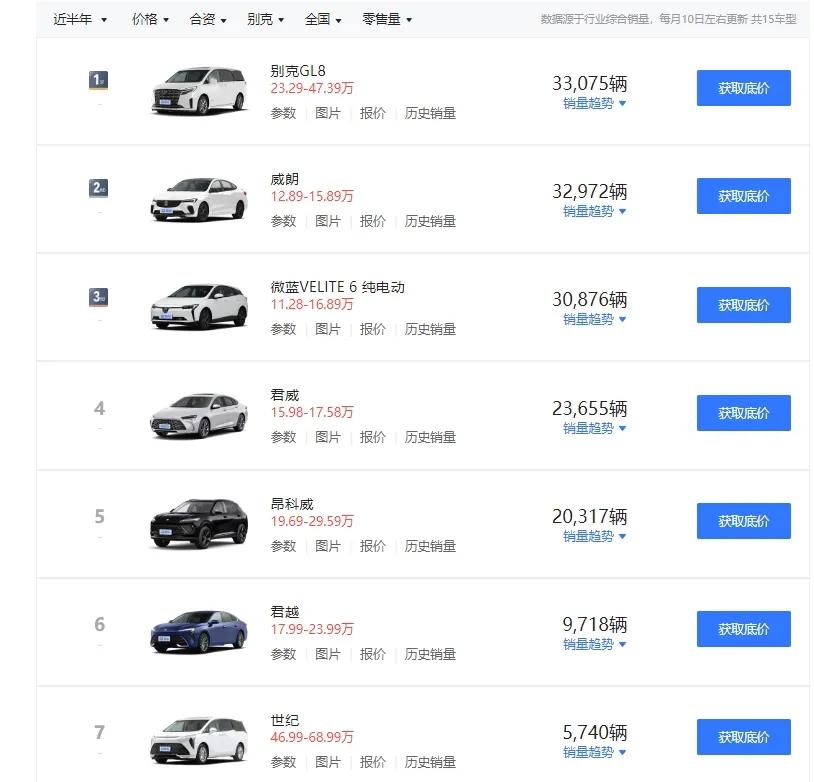Image resolution: width=814 pixels, height=782 pixels.
Task: Expand 销量趋势 under 君威 sales
Action: 594,428
